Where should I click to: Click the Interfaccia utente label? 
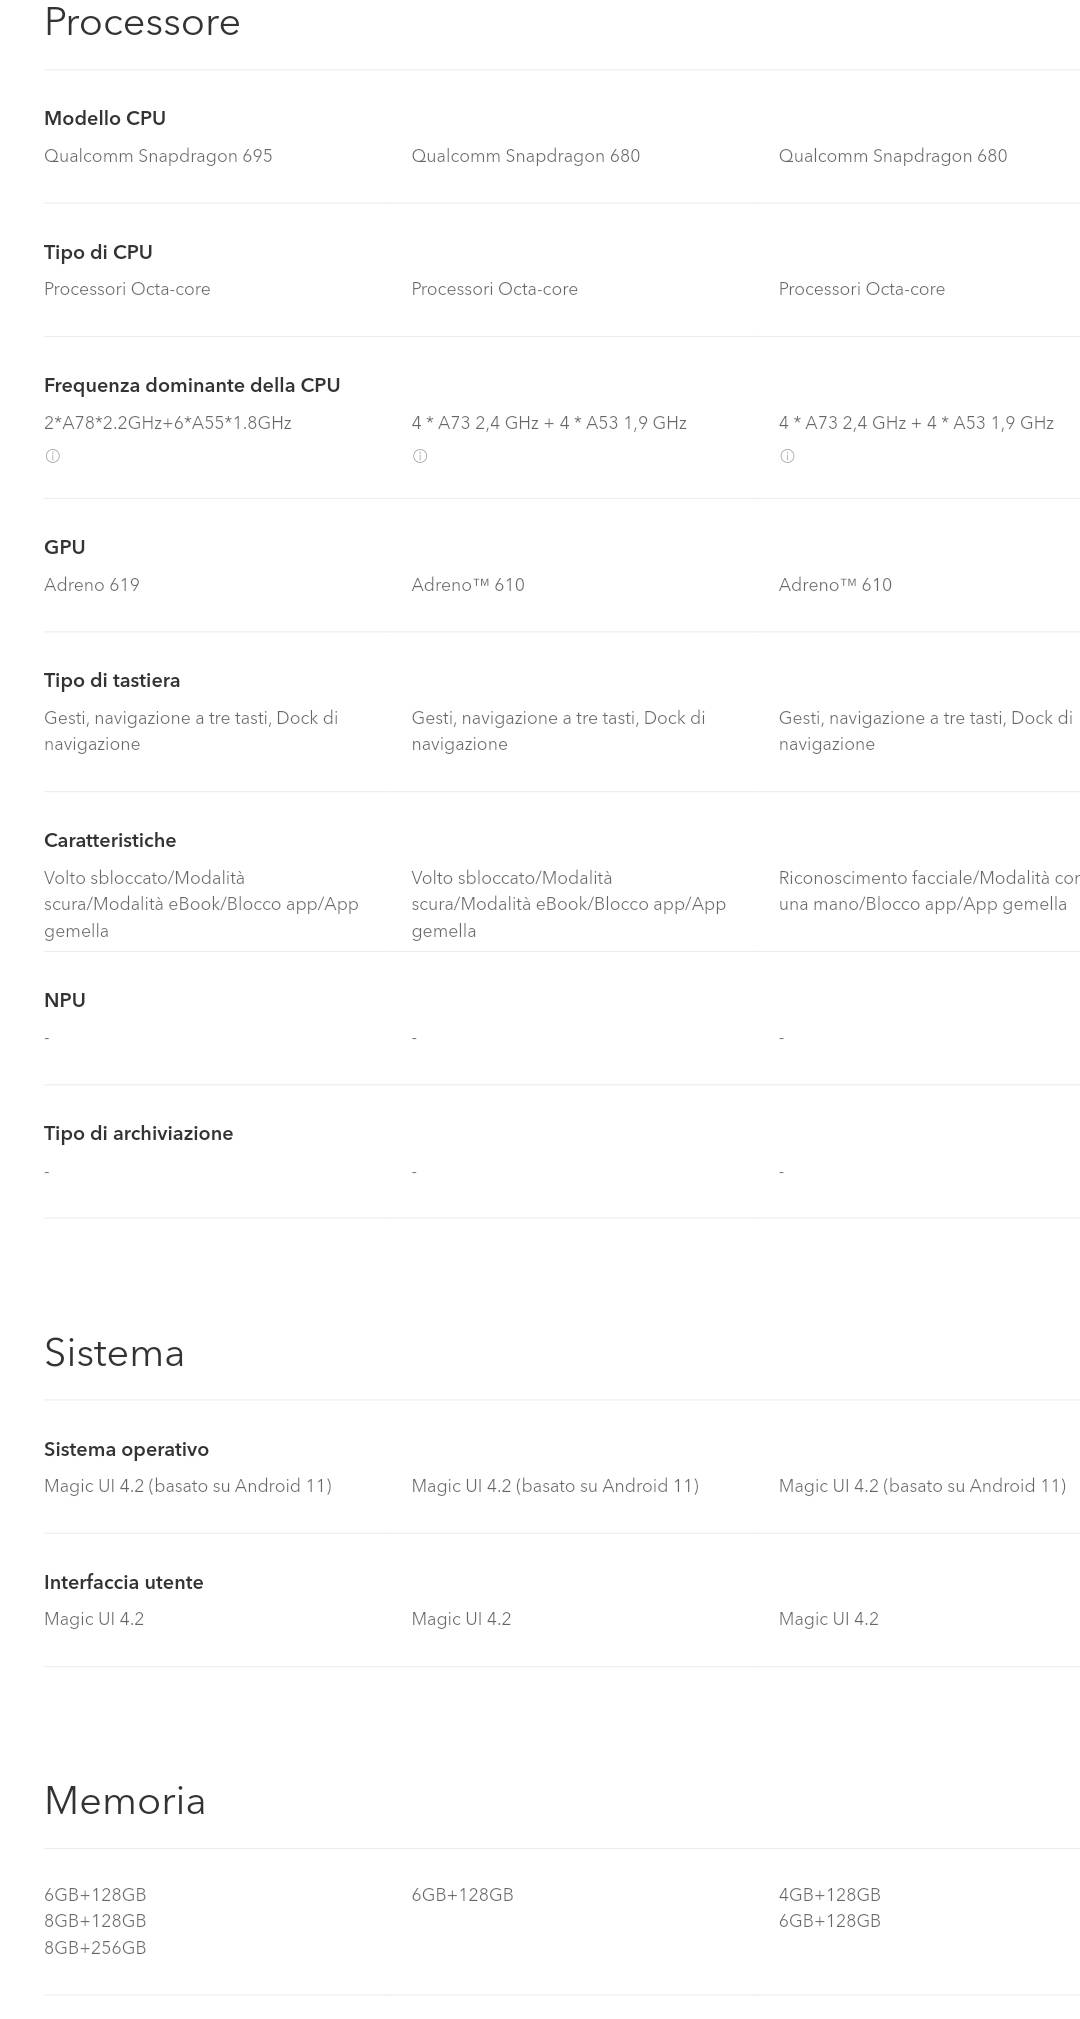[x=124, y=1582]
